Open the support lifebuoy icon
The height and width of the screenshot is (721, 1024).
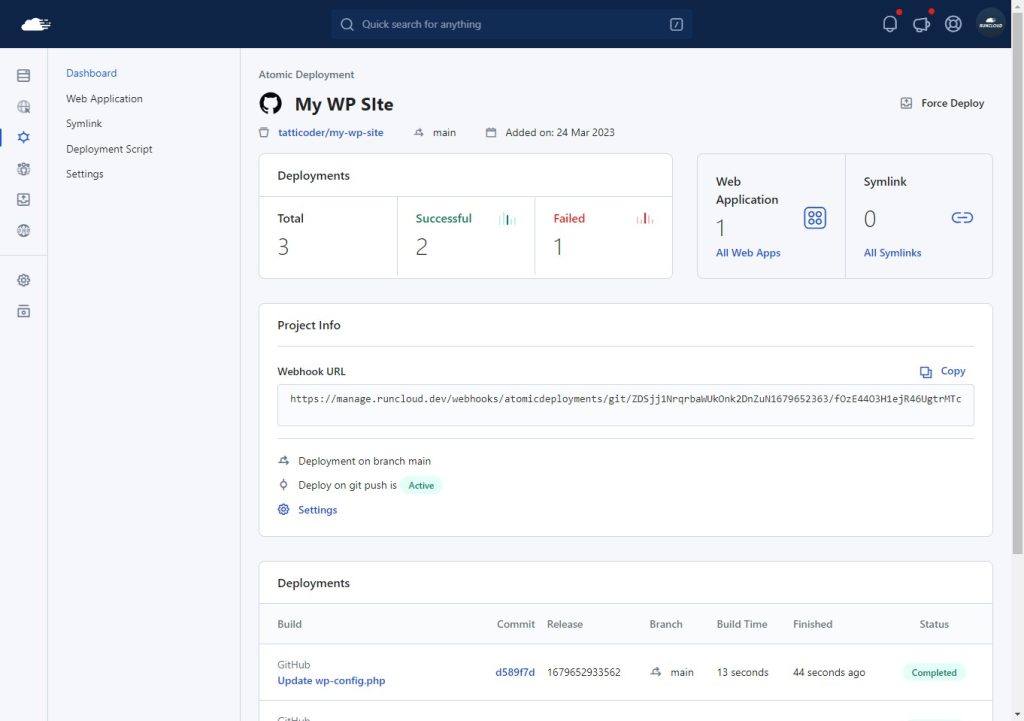tap(953, 24)
